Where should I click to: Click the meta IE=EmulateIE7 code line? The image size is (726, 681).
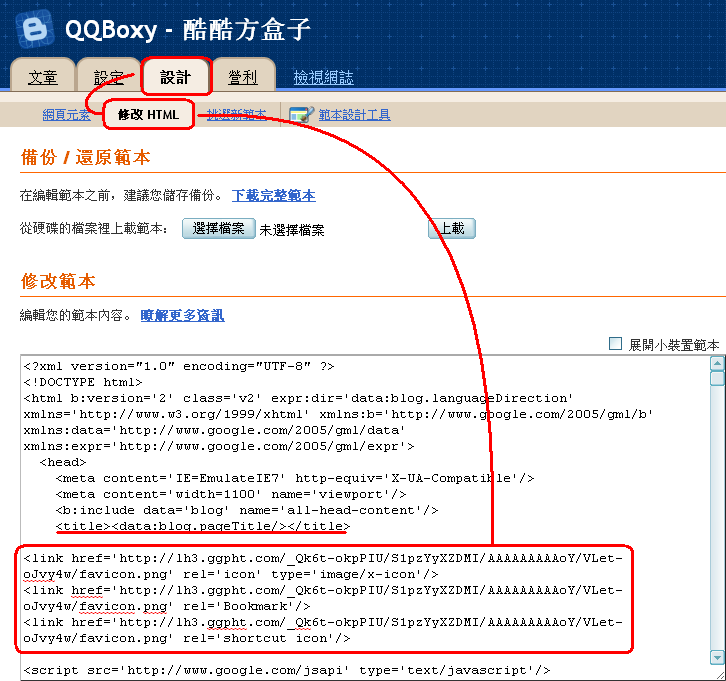(x=295, y=478)
